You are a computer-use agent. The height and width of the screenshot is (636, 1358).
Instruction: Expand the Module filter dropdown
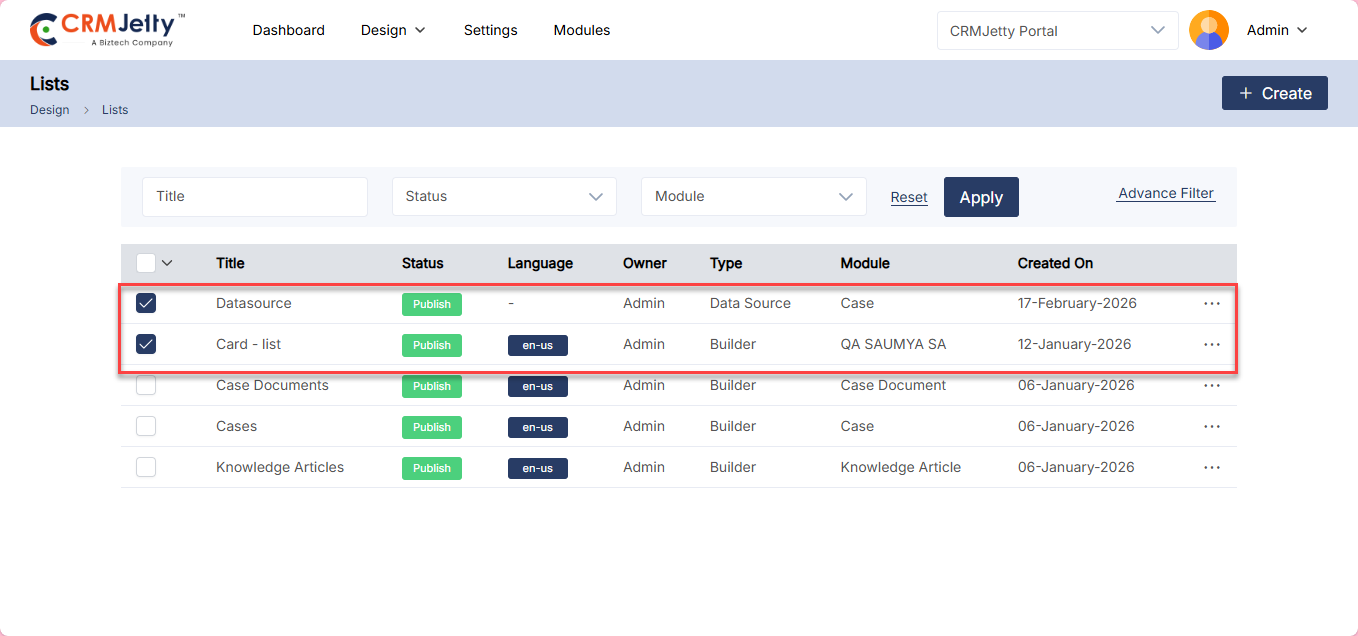coord(753,197)
